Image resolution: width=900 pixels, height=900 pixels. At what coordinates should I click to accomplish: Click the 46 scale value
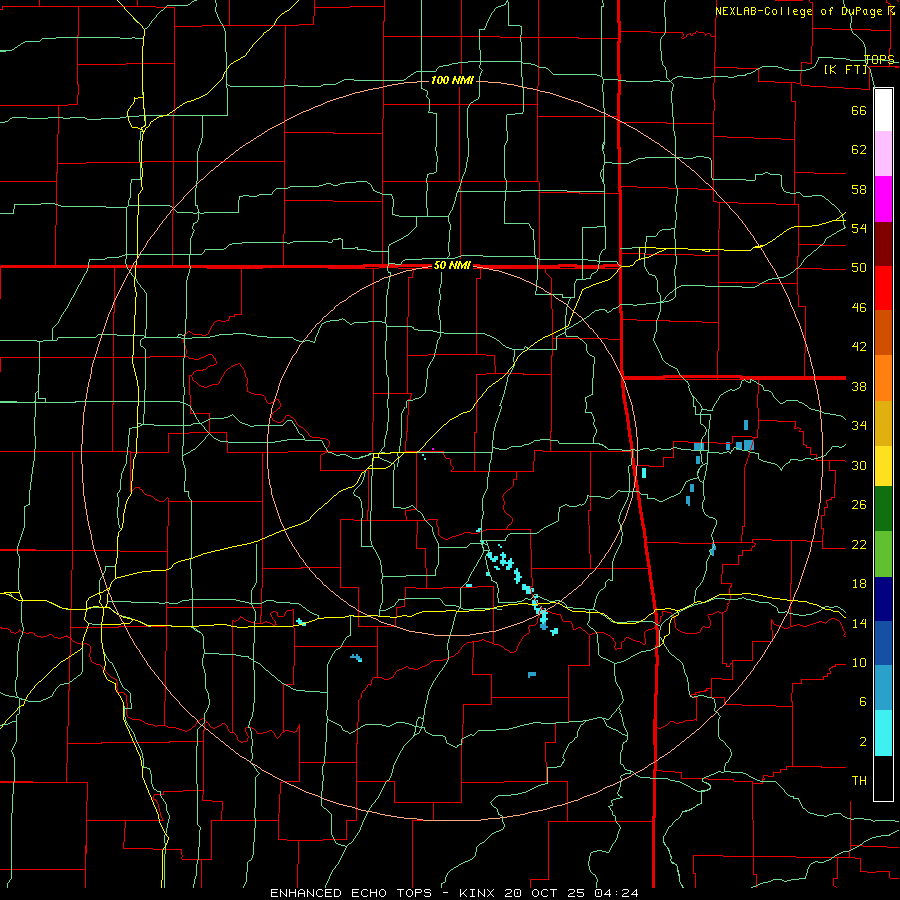pyautogui.click(x=859, y=308)
